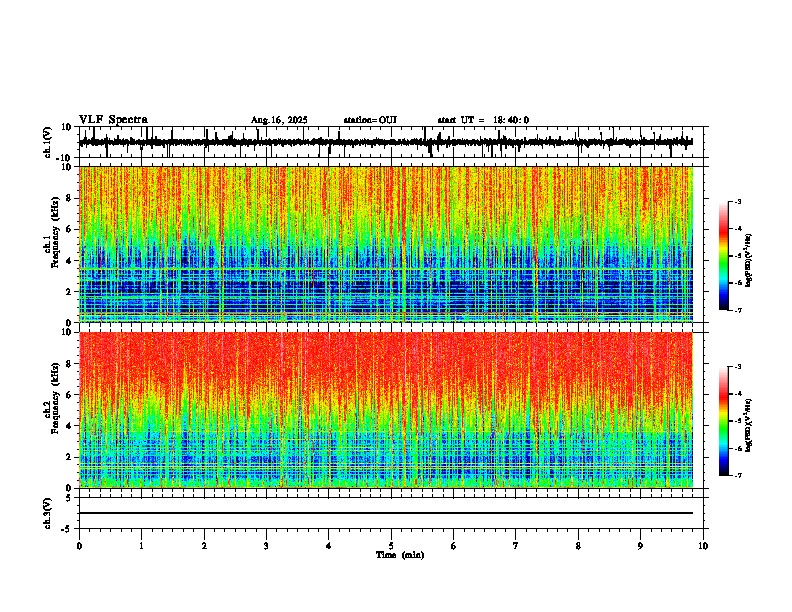Click the ch.1 spectrogram color scale bar
This screenshot has height=612, width=792.
coord(723,256)
